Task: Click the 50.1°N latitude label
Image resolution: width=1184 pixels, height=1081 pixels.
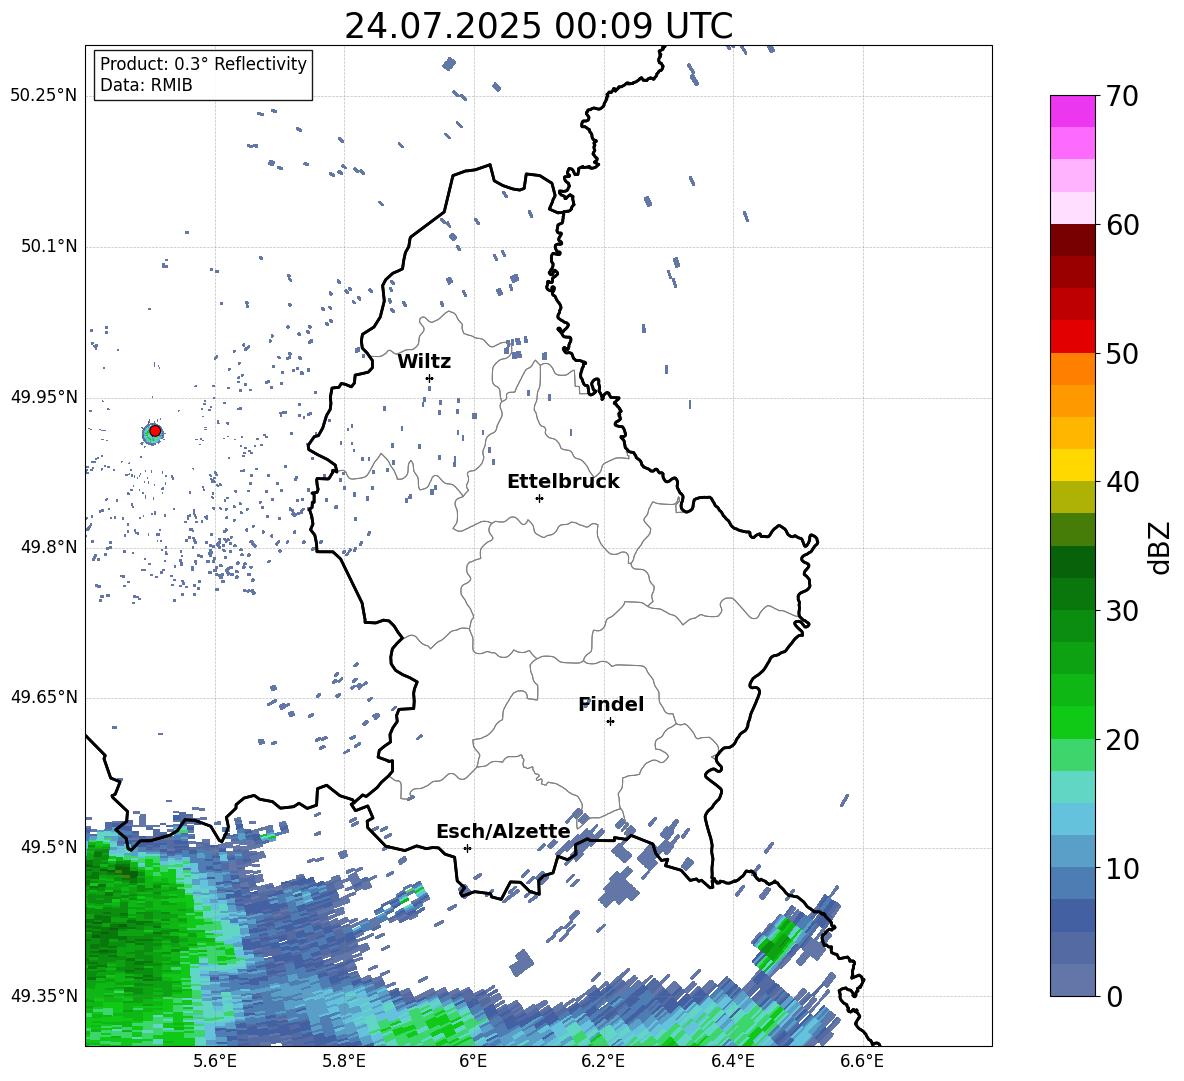Action: (49, 246)
